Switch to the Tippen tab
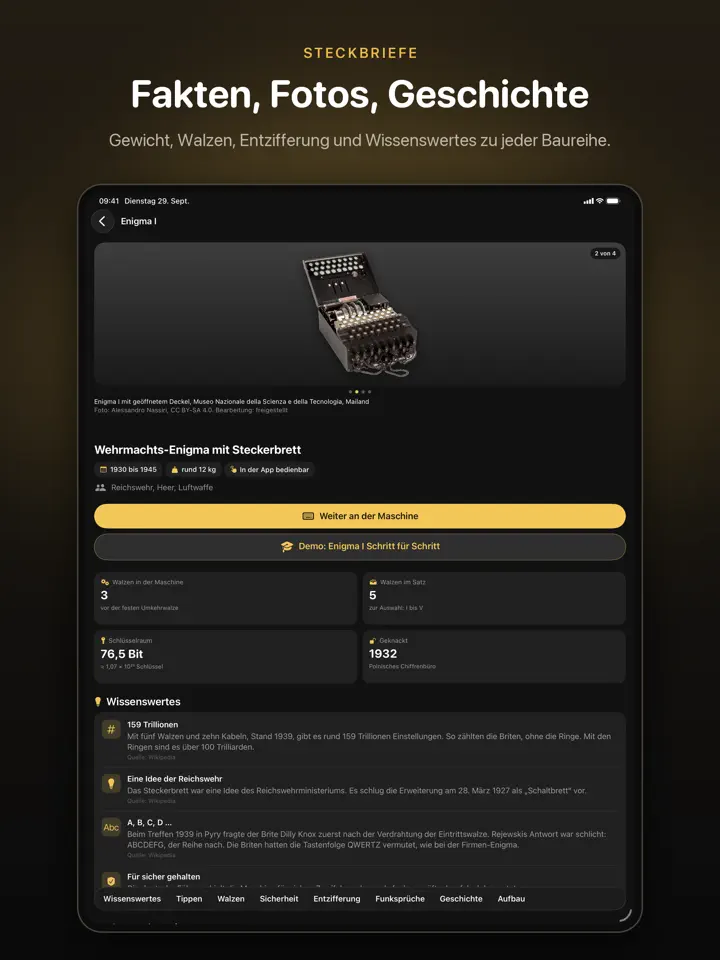This screenshot has height=960, width=720. tap(189, 899)
